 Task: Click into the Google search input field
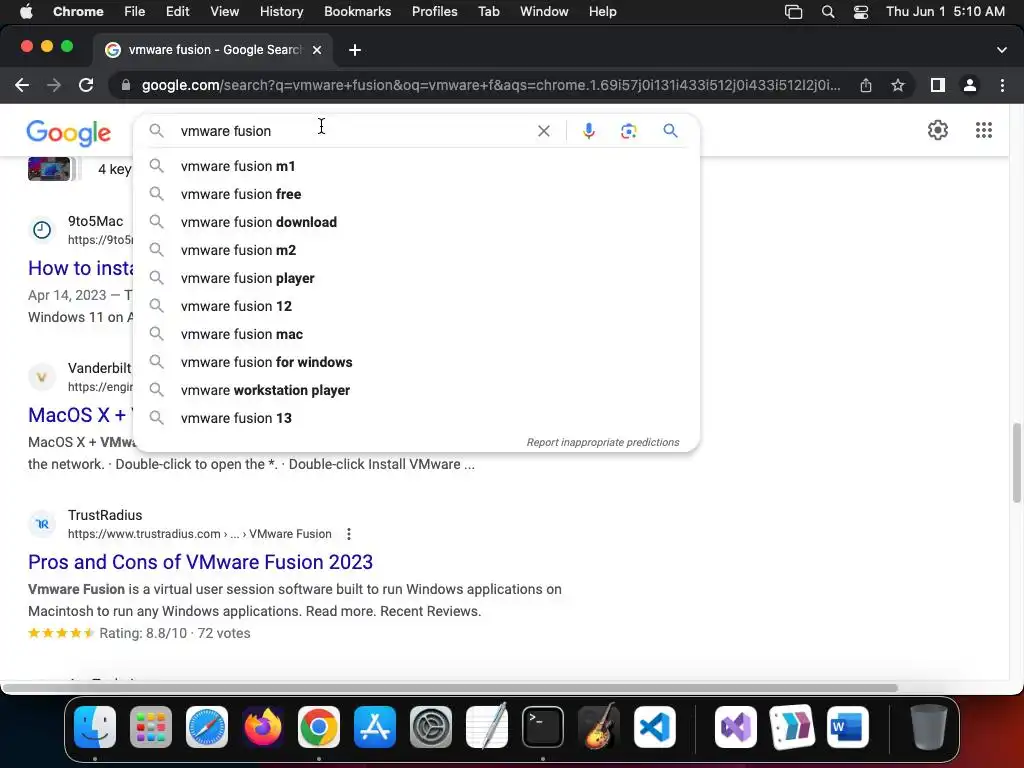point(353,131)
